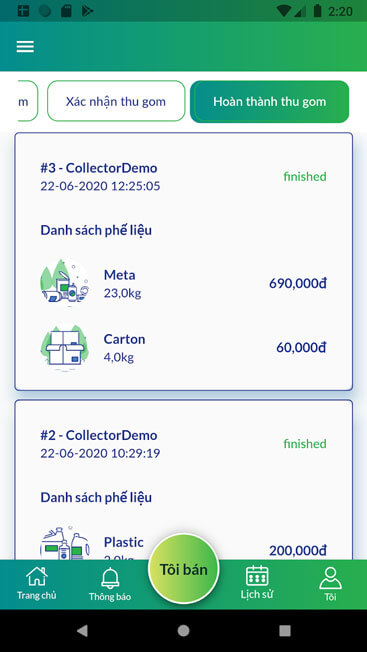Tap finished status on order #3
The image size is (367, 652).
(x=305, y=177)
